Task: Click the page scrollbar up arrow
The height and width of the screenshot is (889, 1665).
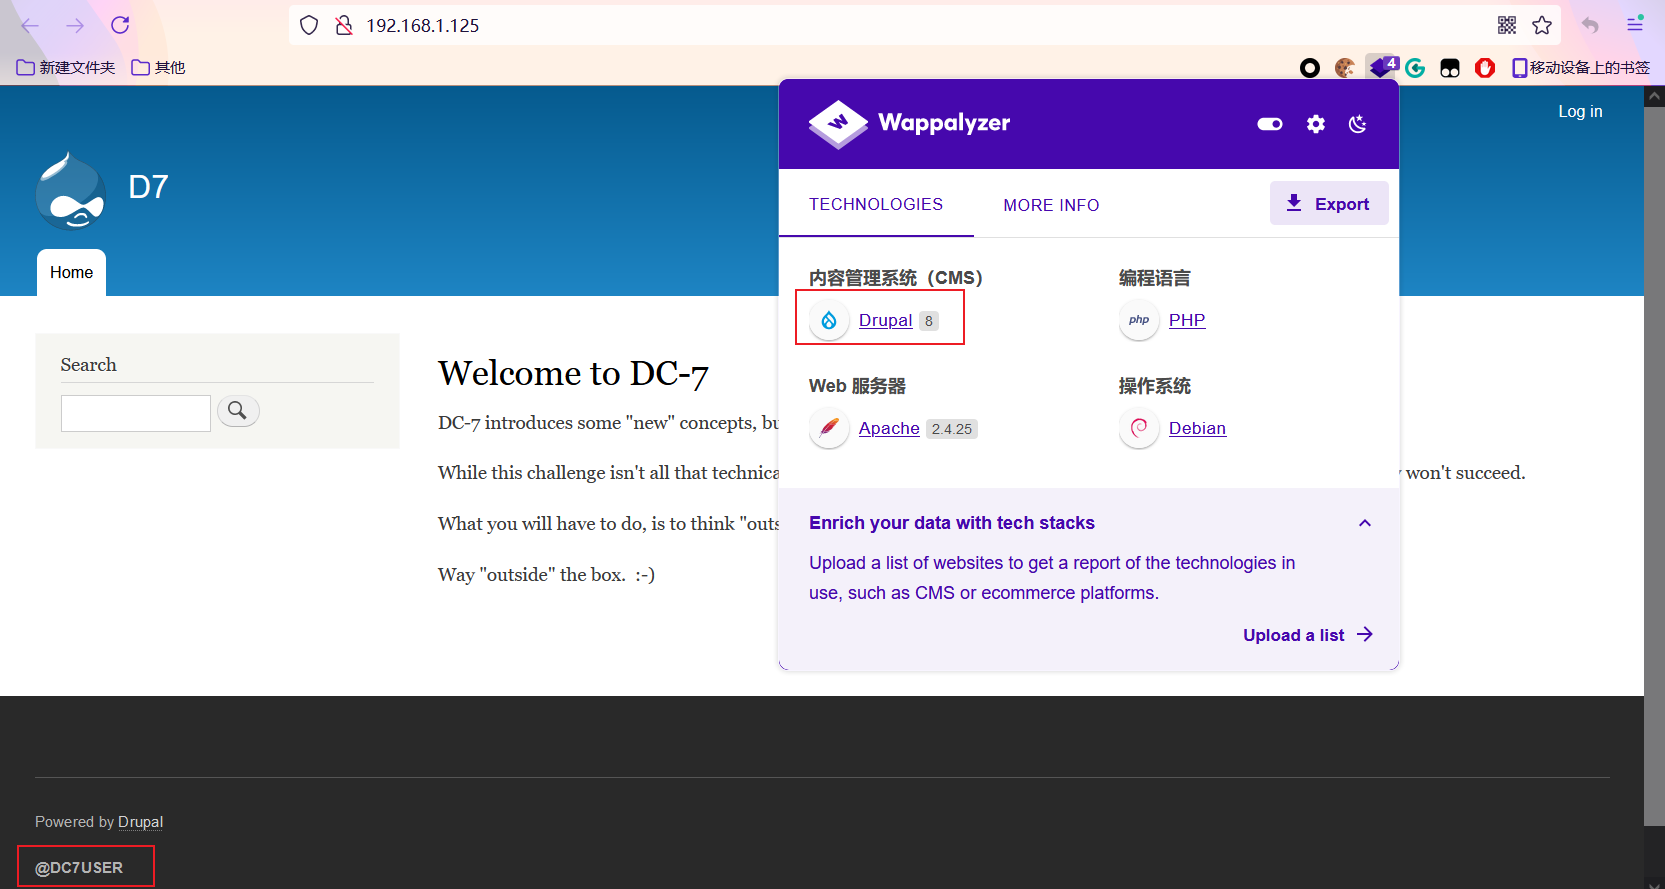Action: (x=1654, y=97)
